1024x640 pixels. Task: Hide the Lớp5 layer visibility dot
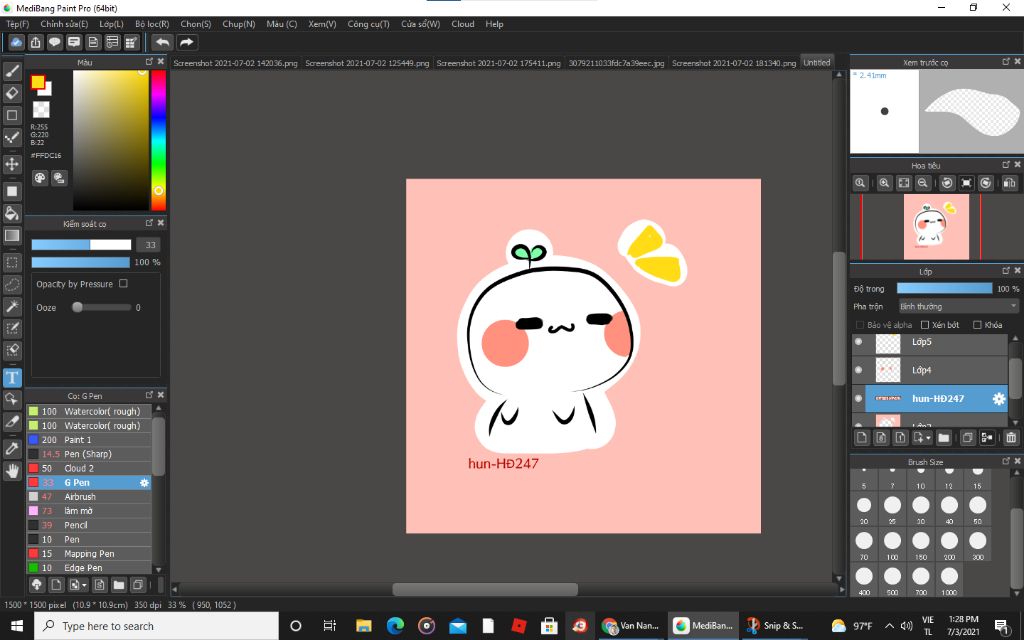click(859, 342)
